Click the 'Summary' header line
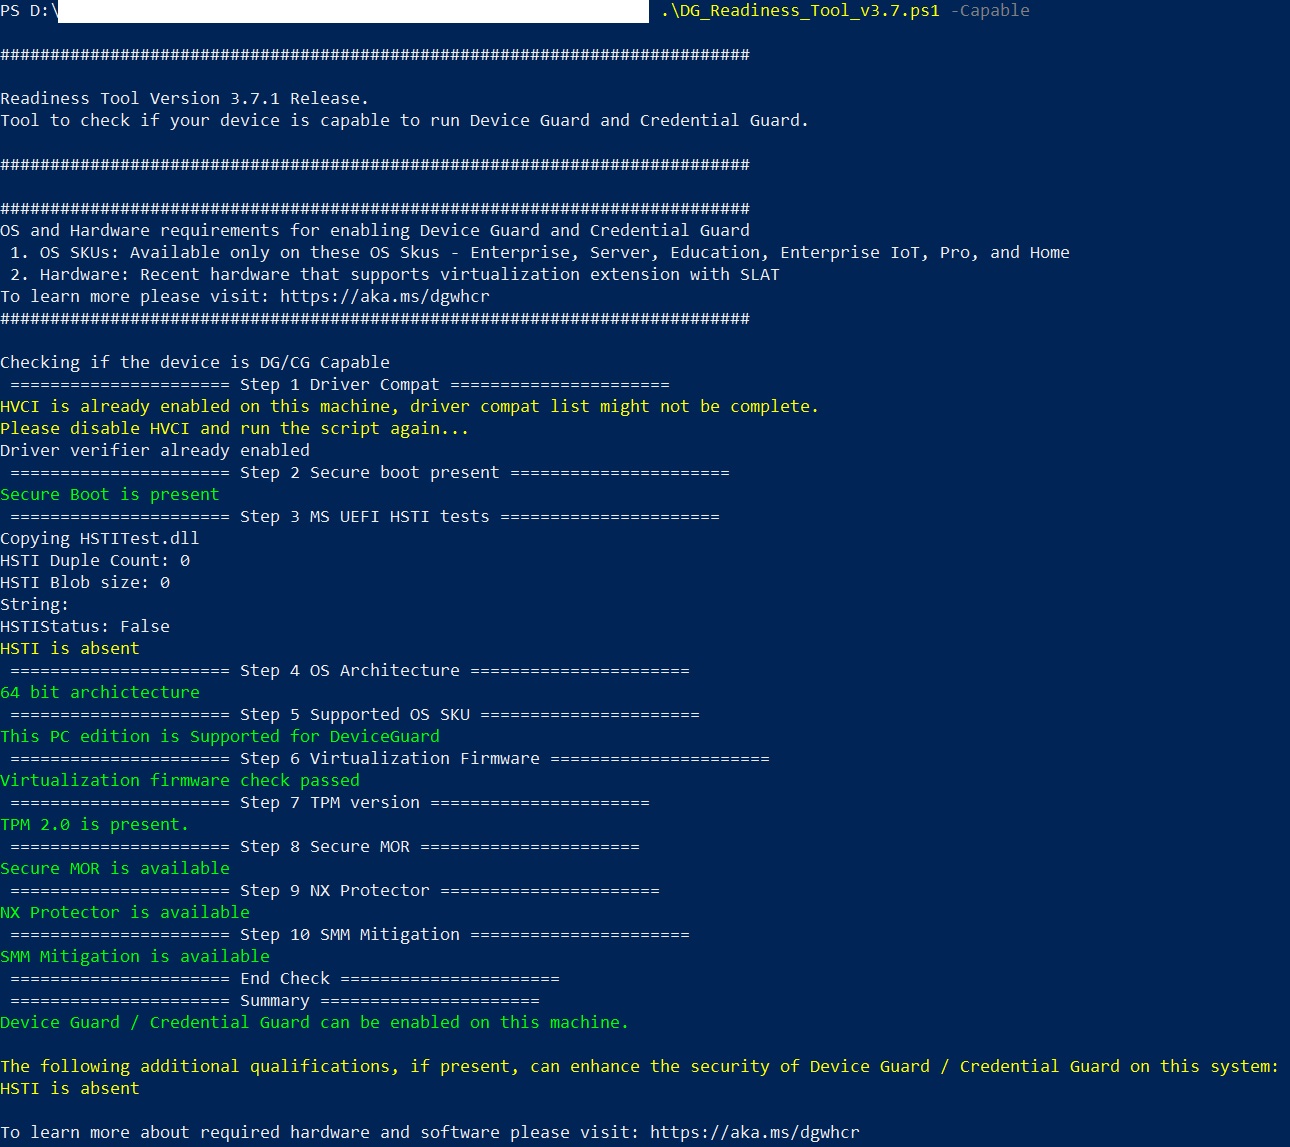 [275, 1000]
